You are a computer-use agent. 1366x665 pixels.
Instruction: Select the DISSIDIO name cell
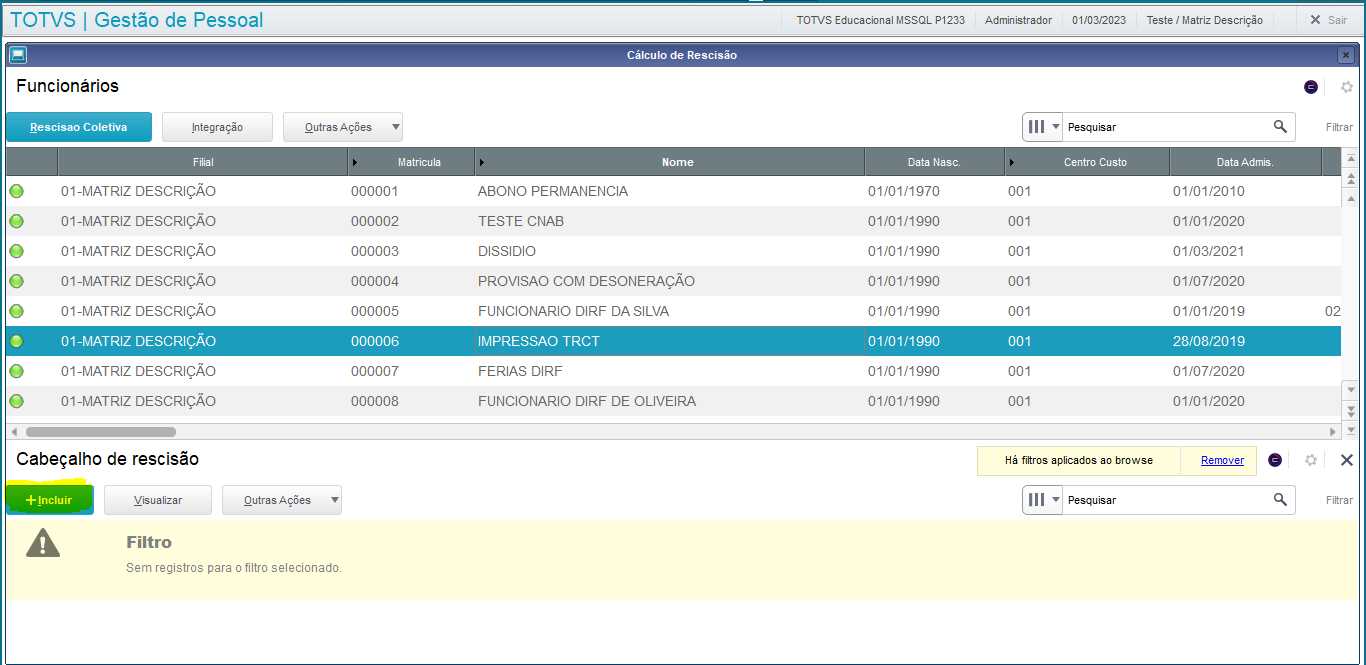tap(669, 251)
